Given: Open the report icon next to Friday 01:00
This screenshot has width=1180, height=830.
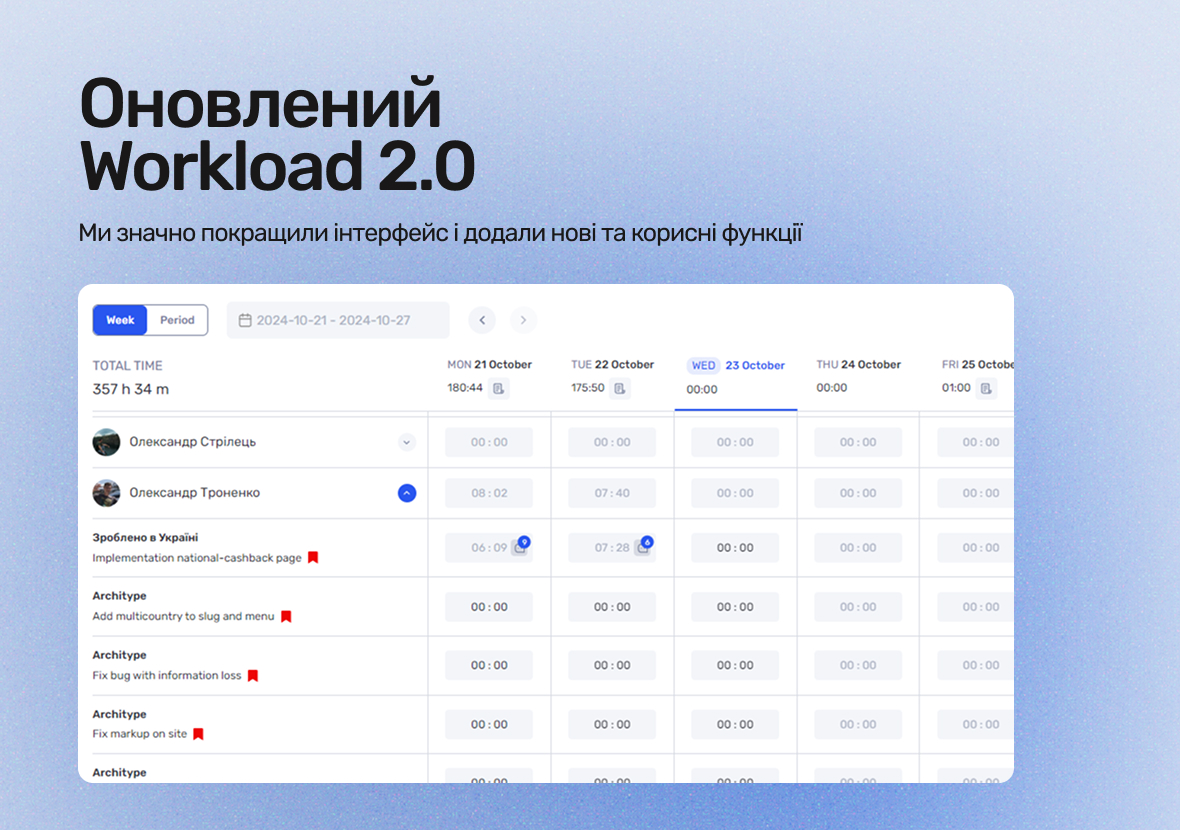Looking at the screenshot, I should tap(986, 388).
